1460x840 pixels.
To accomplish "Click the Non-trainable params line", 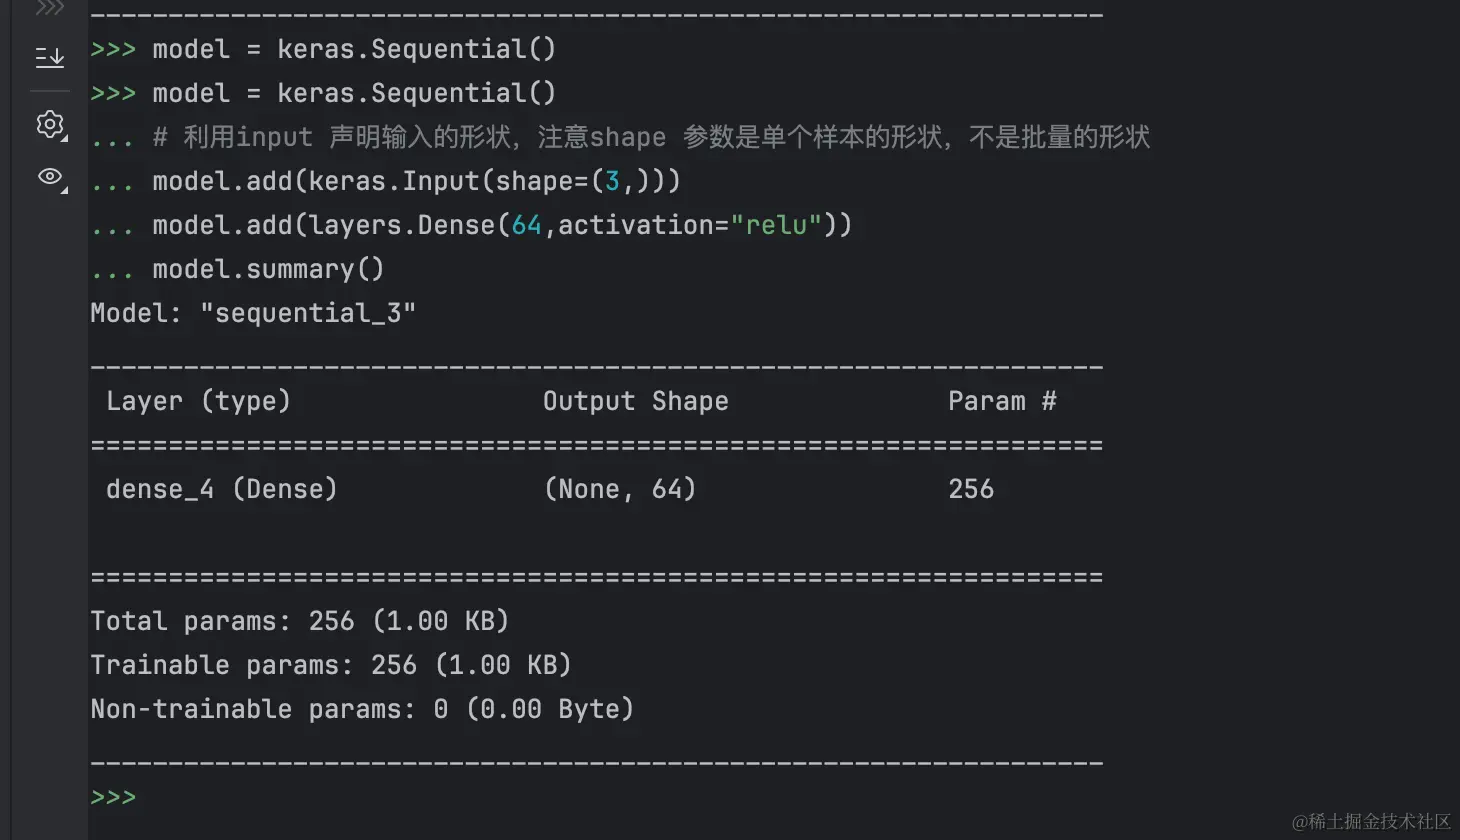I will click(361, 709).
